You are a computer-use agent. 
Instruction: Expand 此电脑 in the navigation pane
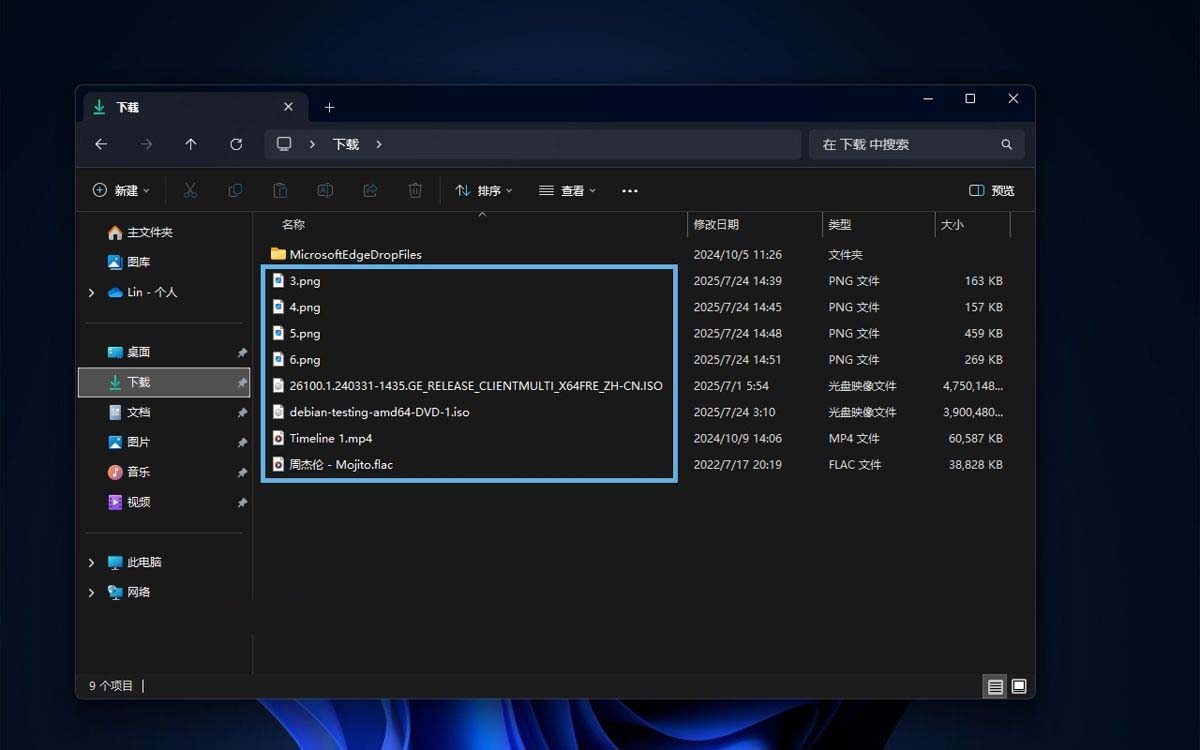91,562
